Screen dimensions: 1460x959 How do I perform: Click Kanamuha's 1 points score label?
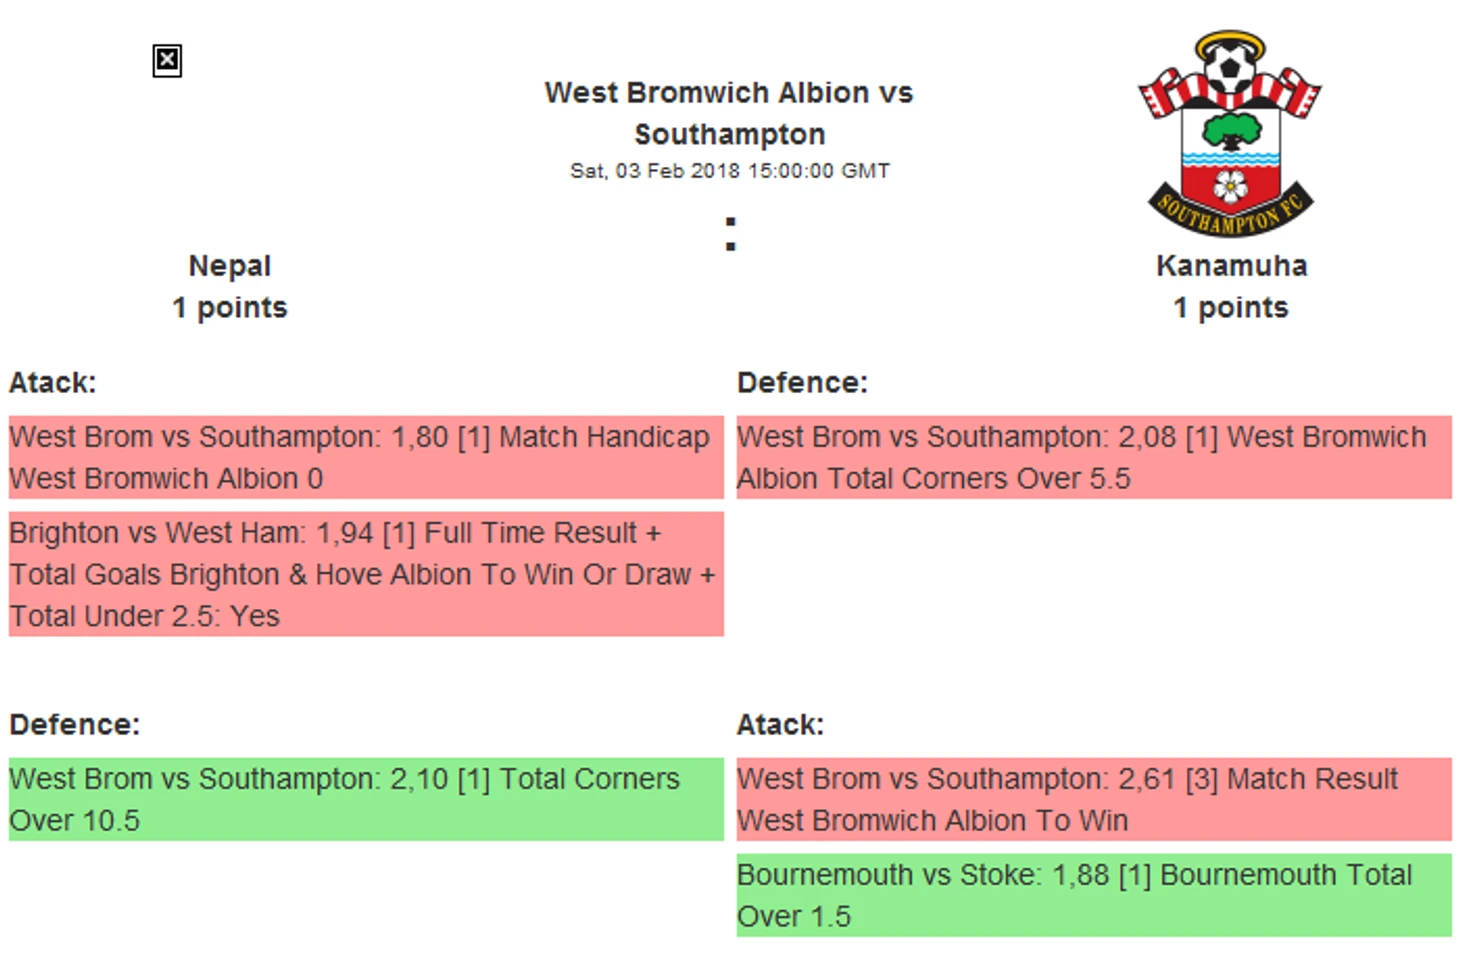tap(1231, 308)
